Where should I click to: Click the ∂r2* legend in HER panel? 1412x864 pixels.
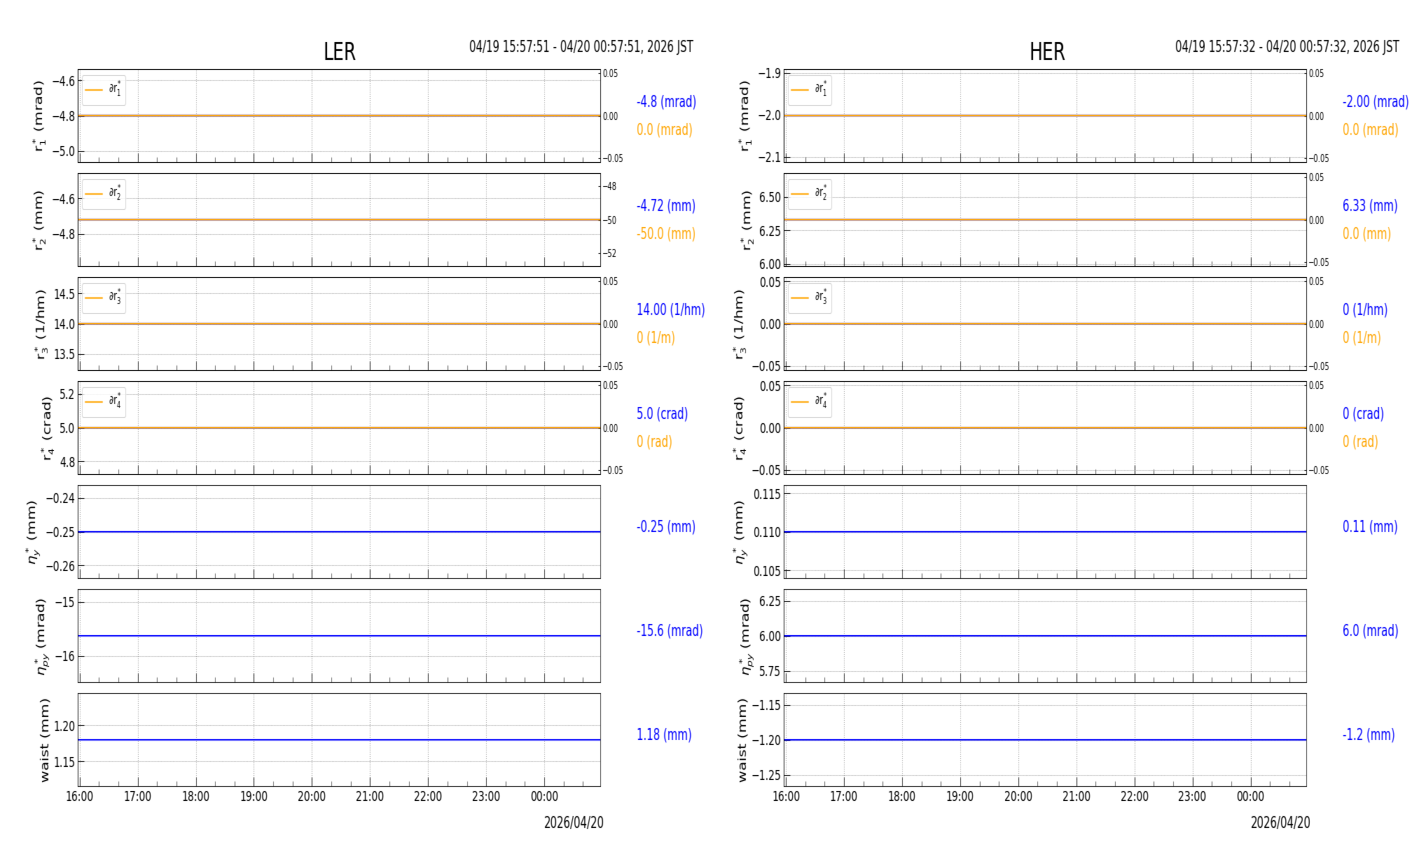(810, 194)
